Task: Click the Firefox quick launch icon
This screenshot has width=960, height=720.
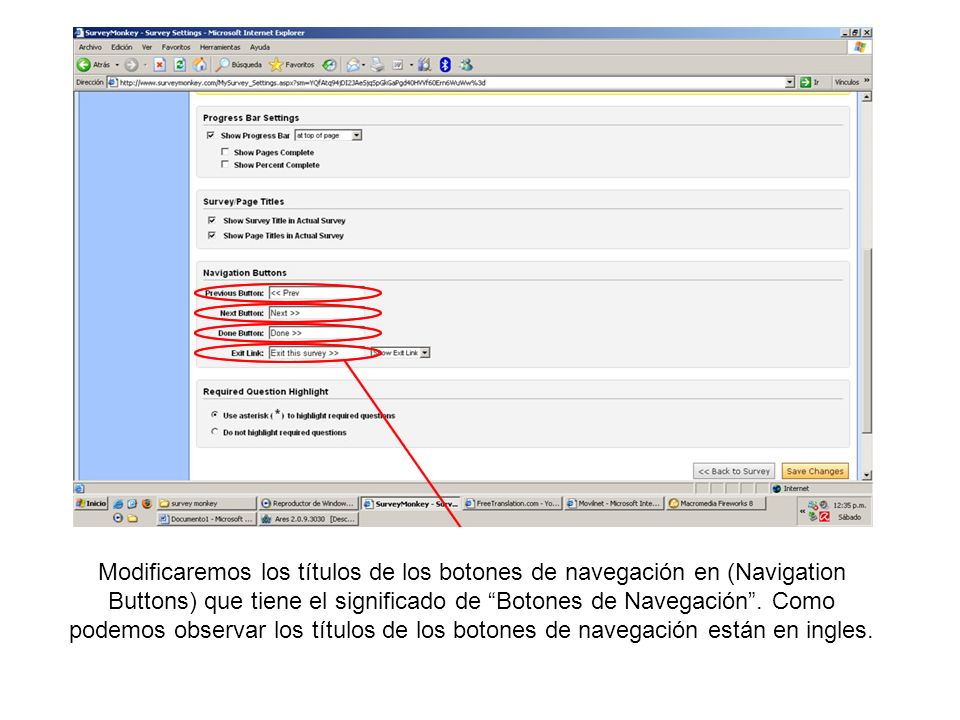Action: coord(146,503)
